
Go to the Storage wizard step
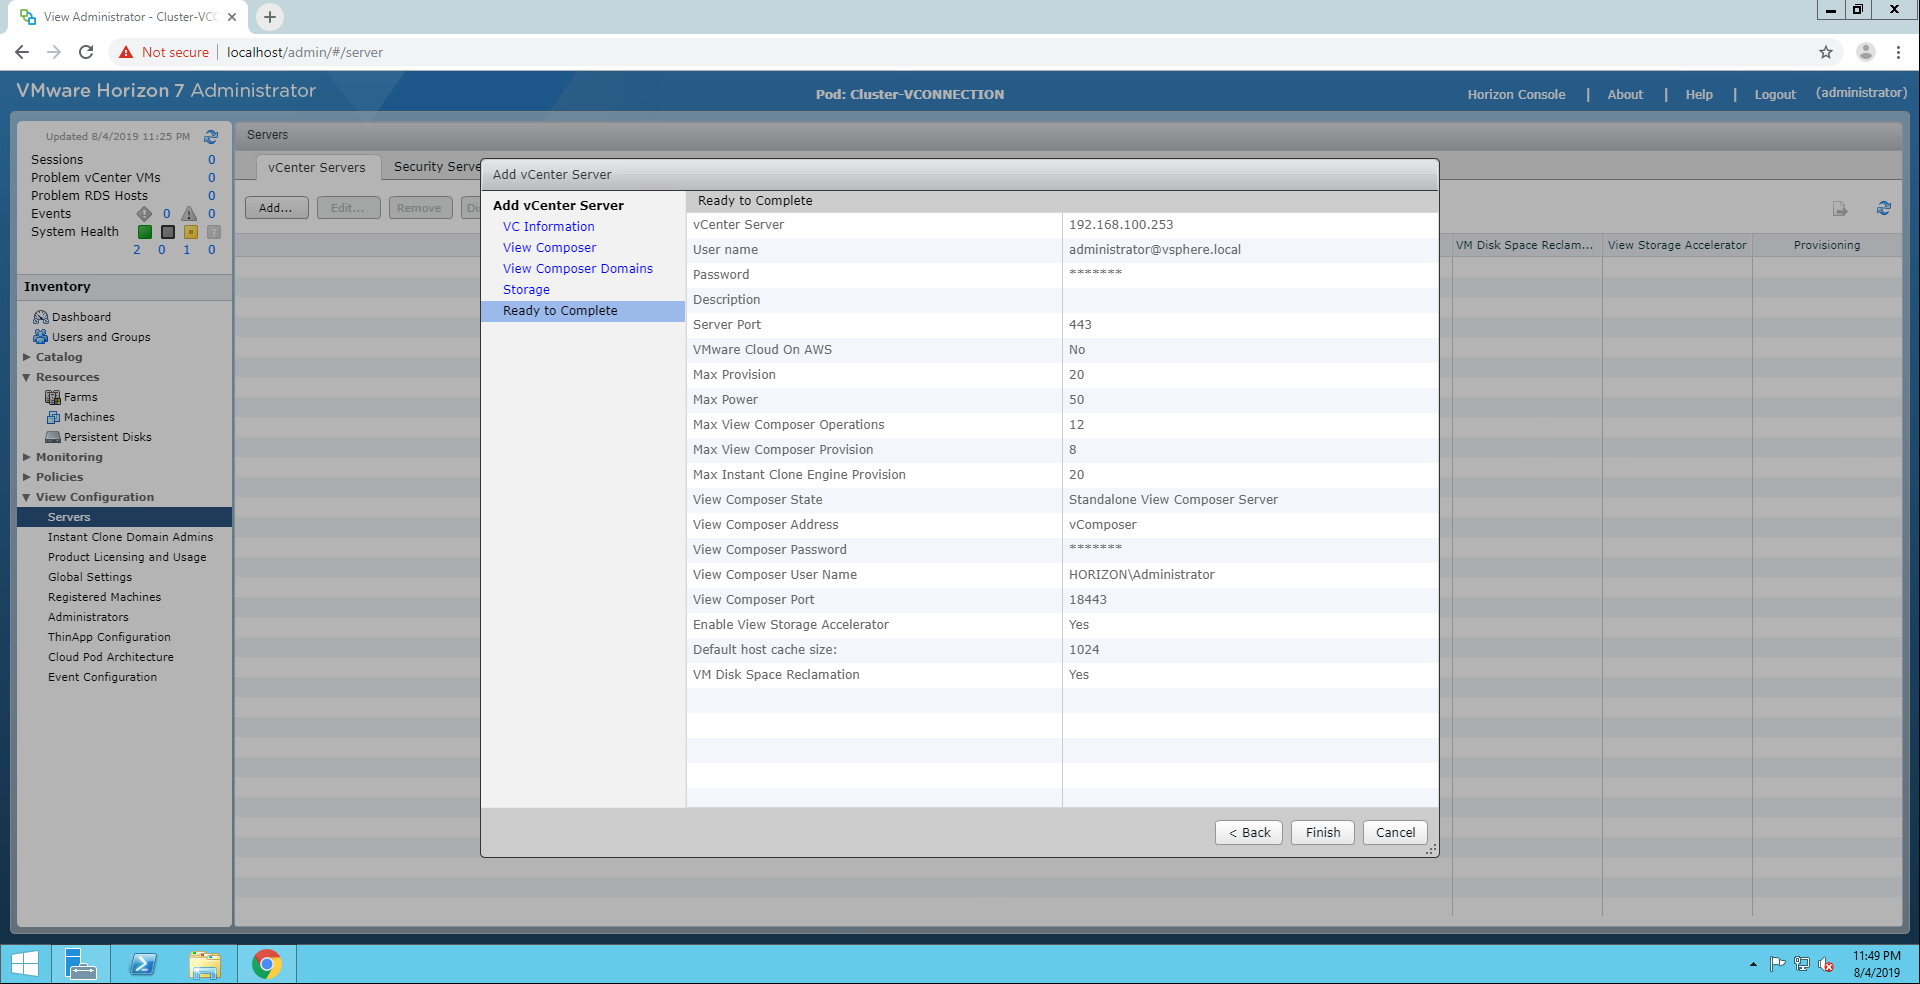pyautogui.click(x=526, y=290)
